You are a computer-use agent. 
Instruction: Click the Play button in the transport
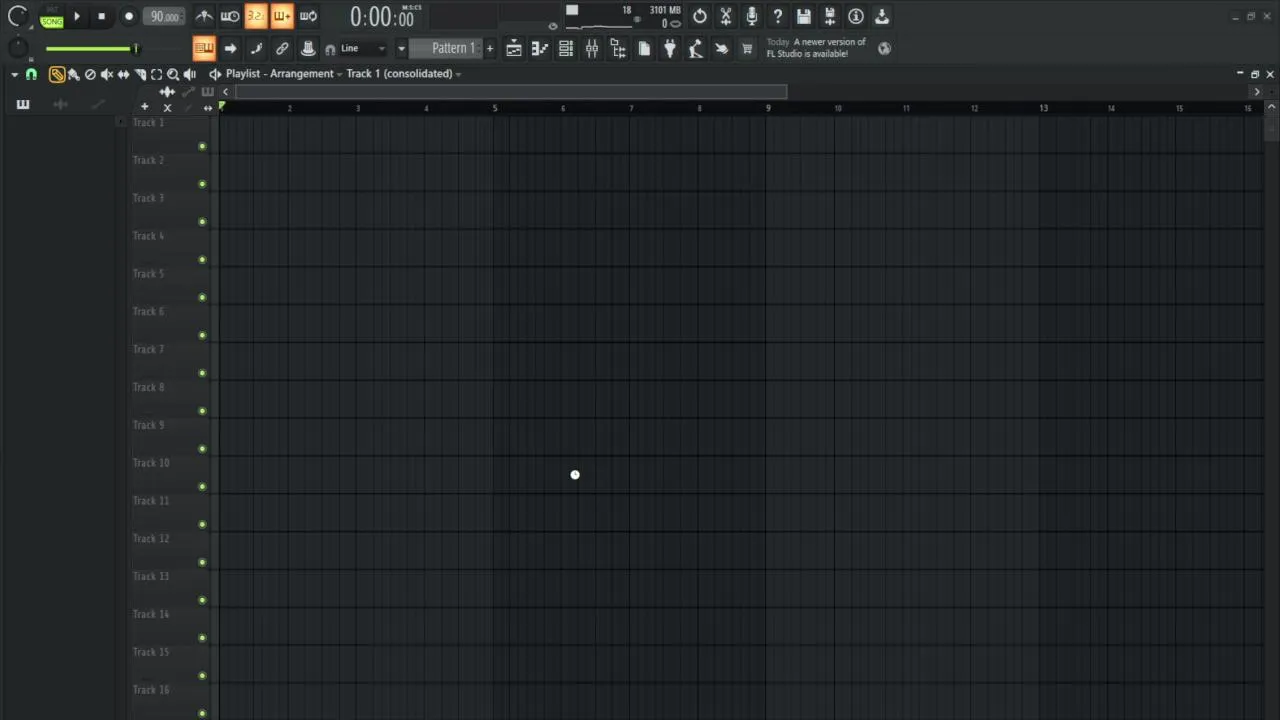77,17
